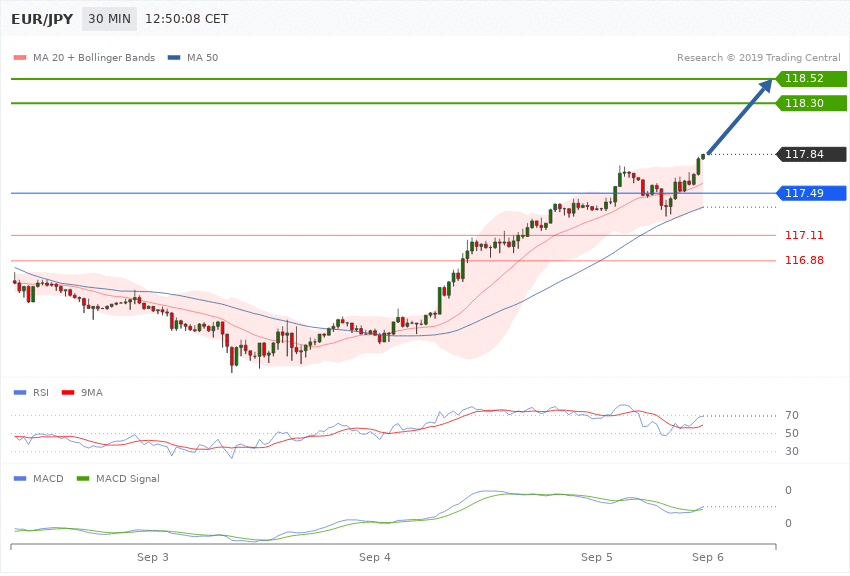
Task: Click the 12:50:08 CET timestamp
Action: pyautogui.click(x=186, y=19)
